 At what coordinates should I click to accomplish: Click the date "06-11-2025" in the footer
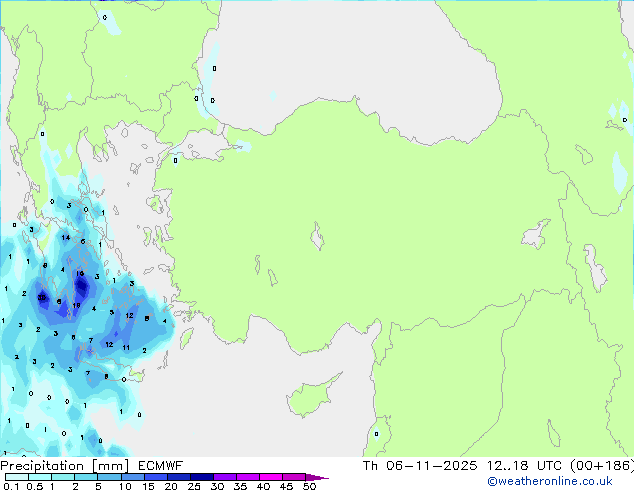click(431, 466)
